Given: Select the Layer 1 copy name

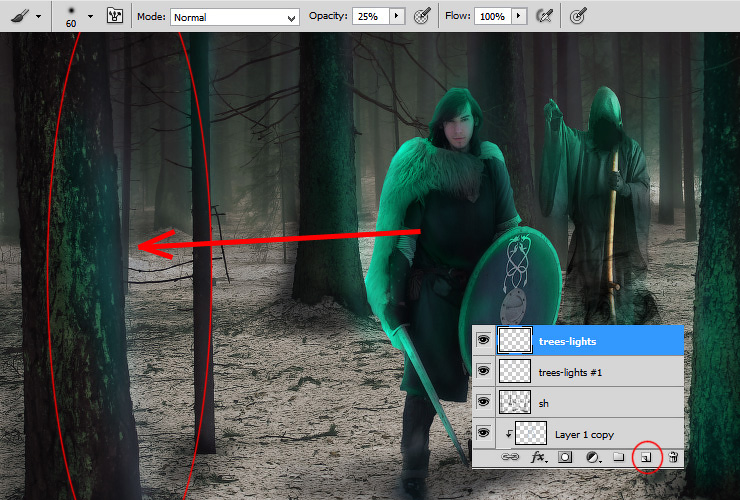Looking at the screenshot, I should [x=584, y=435].
